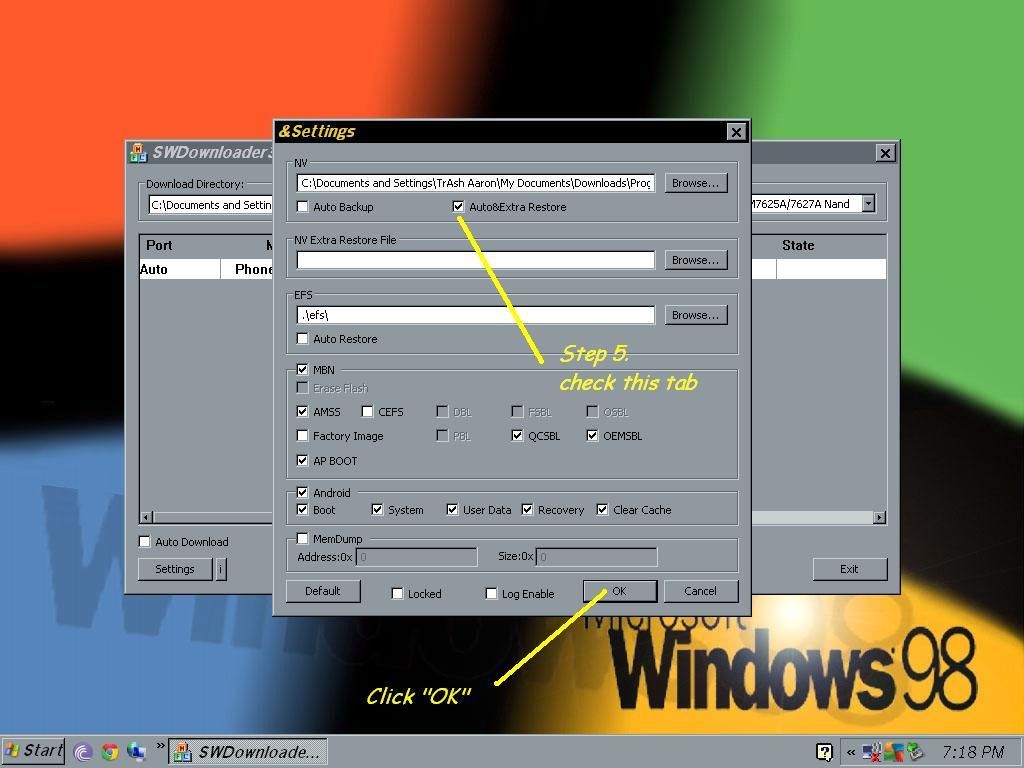Select SWDownloader taskbar button
The height and width of the screenshot is (768, 1024).
pyautogui.click(x=247, y=752)
